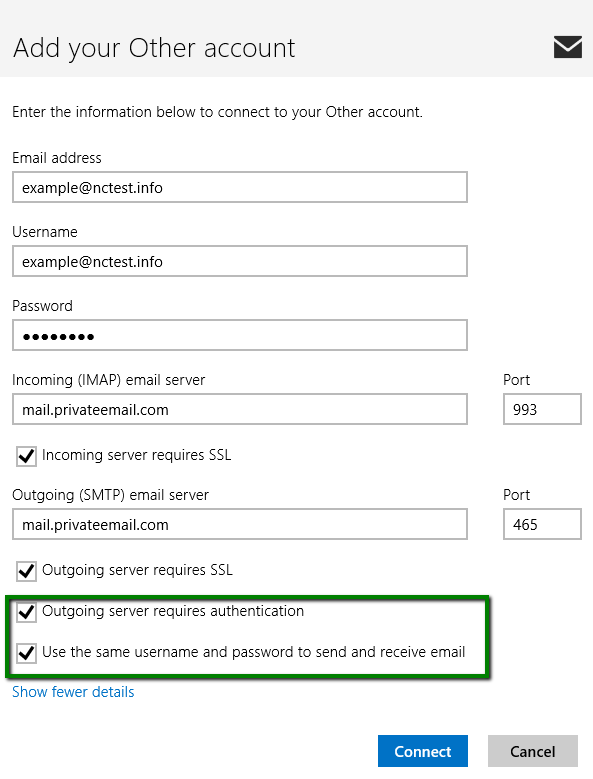593x779 pixels.
Task: Uncheck Use the same username and password
Action: click(26, 653)
